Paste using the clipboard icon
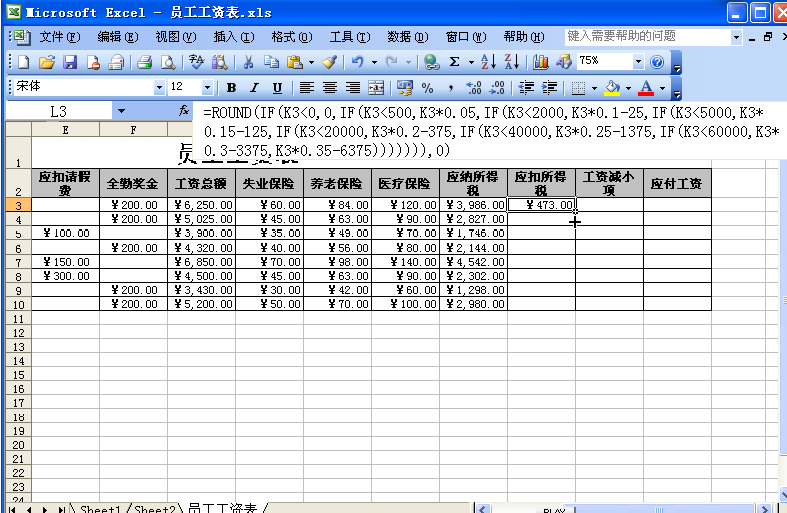Image resolution: width=787 pixels, height=513 pixels. (x=295, y=62)
